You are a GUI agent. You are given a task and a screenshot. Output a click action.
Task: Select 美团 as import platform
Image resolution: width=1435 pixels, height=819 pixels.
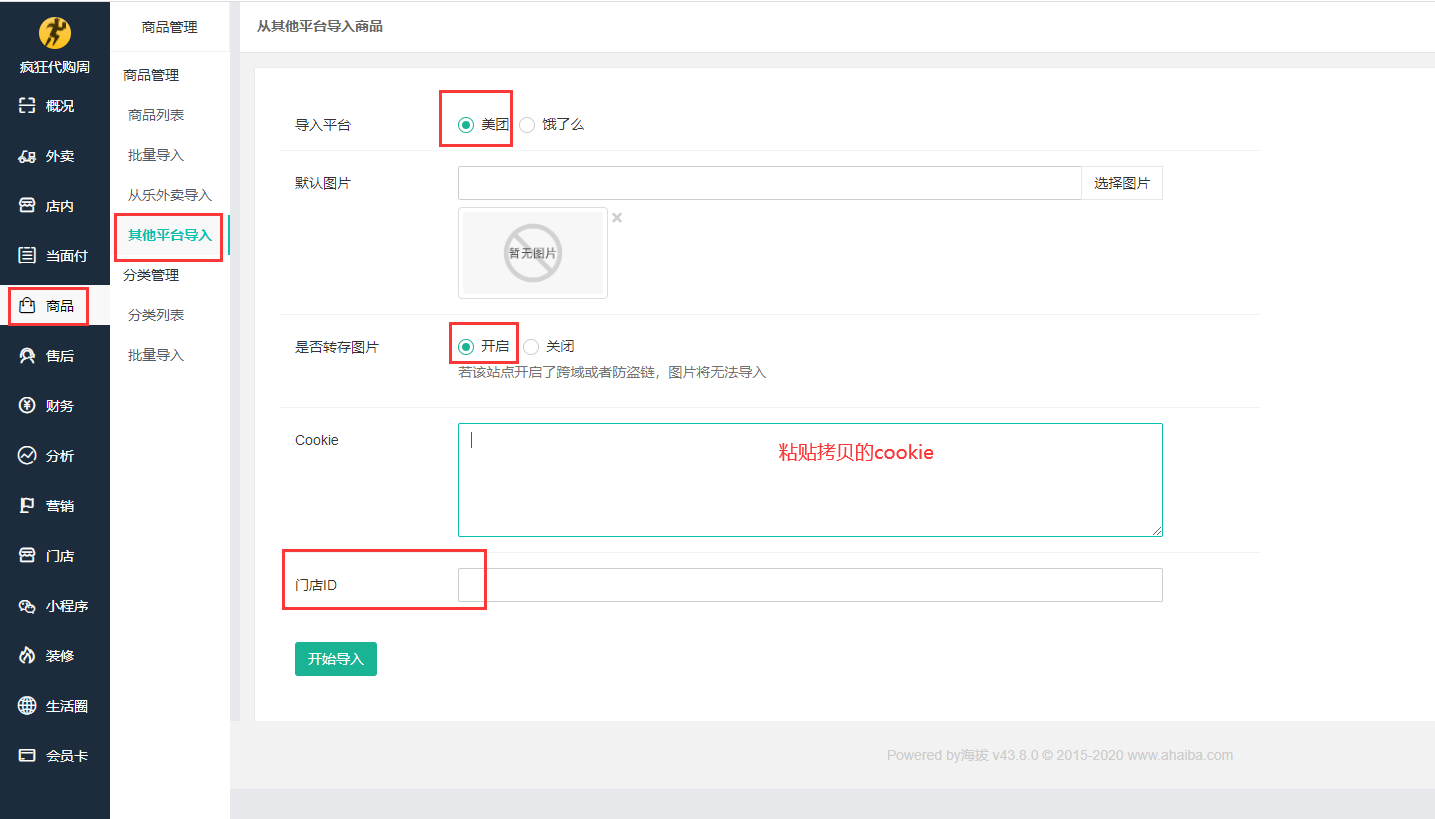tap(465, 125)
